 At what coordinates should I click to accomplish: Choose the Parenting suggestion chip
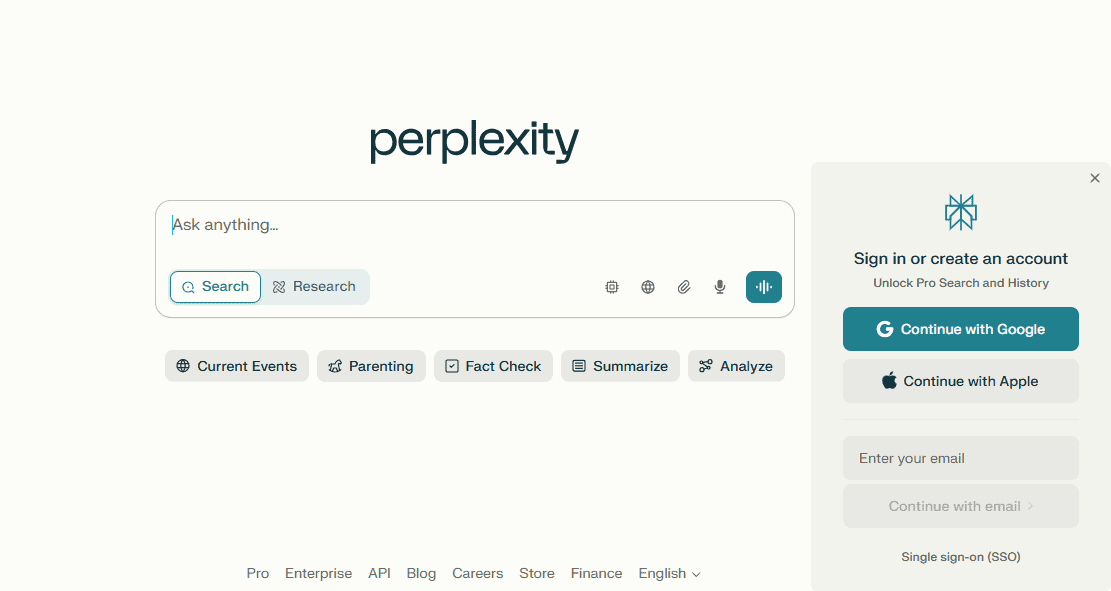click(371, 366)
